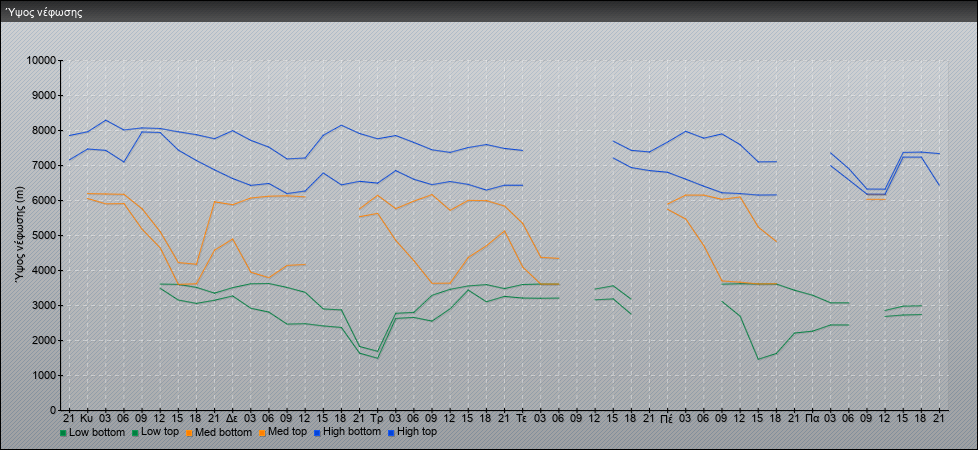
Task: Toggle the Low bottom series label
Action: (97, 432)
